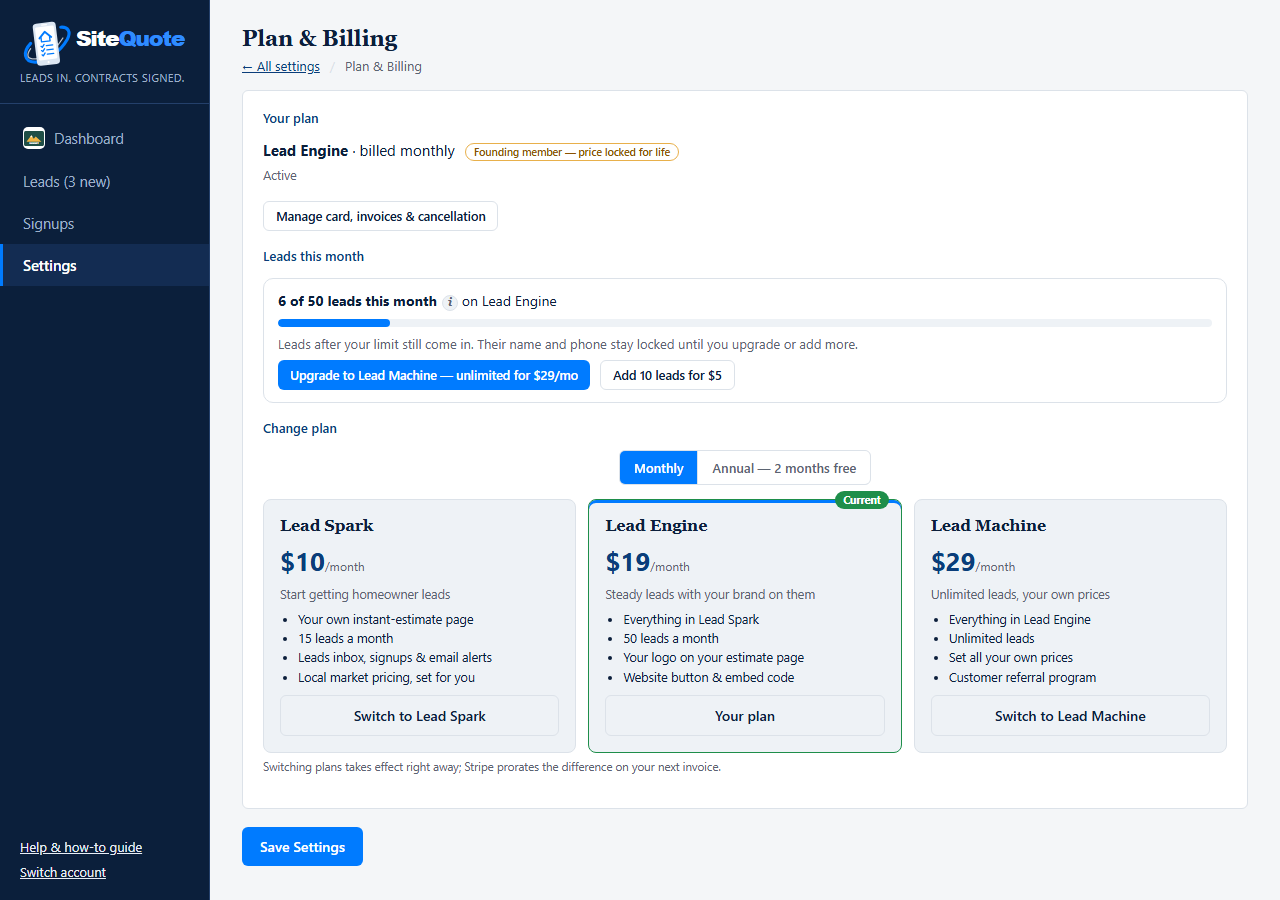Click the 'Change plan' section label
This screenshot has height=900, width=1280.
[x=300, y=429]
